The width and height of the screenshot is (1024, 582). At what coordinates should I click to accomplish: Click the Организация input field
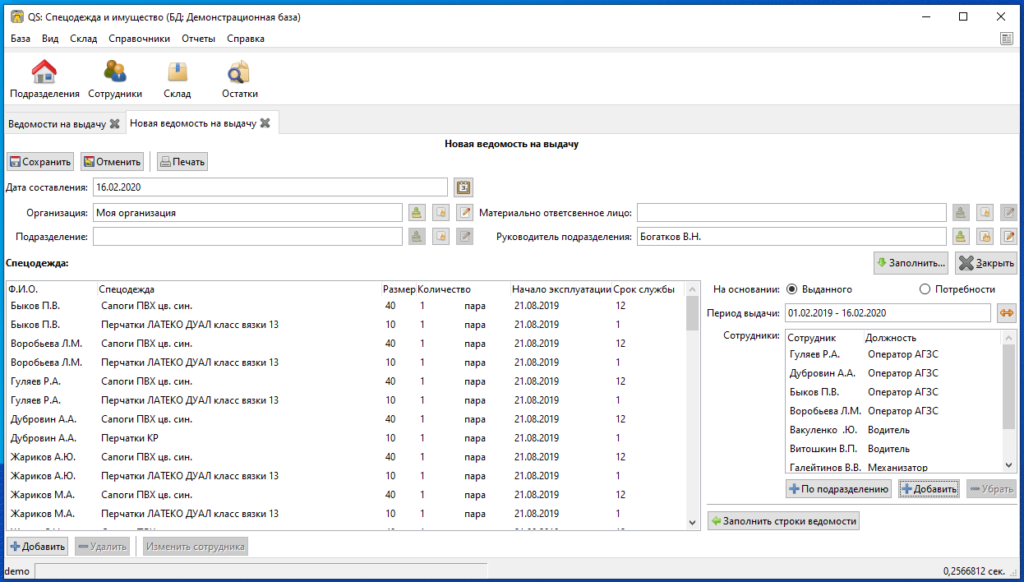(248, 213)
